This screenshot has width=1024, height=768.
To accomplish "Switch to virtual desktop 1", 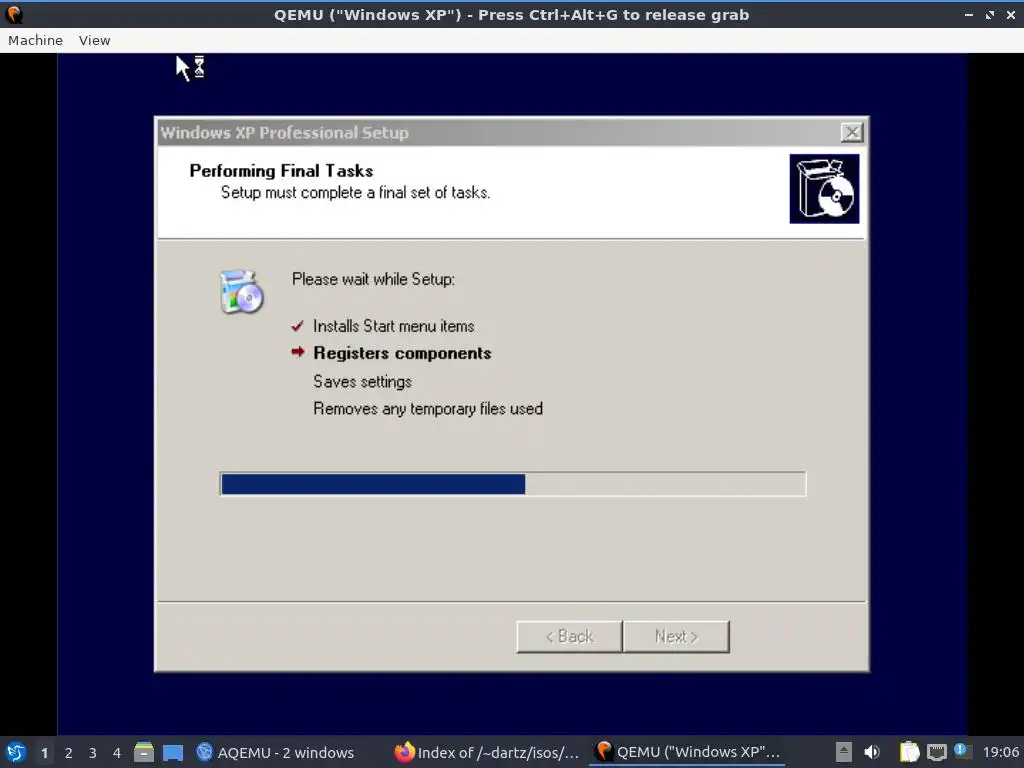I will click(44, 753).
